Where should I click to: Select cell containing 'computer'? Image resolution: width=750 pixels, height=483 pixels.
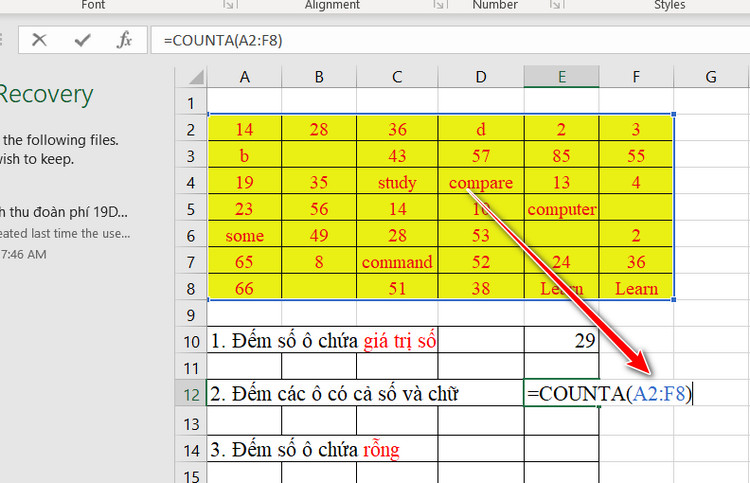click(561, 210)
